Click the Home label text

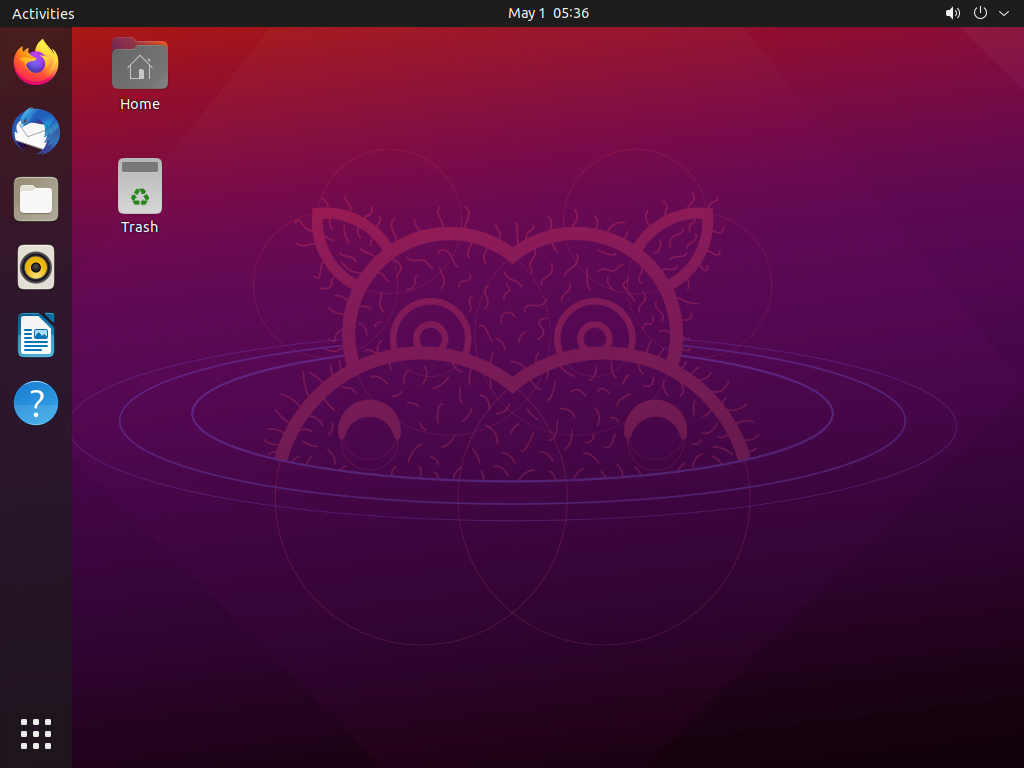(140, 104)
